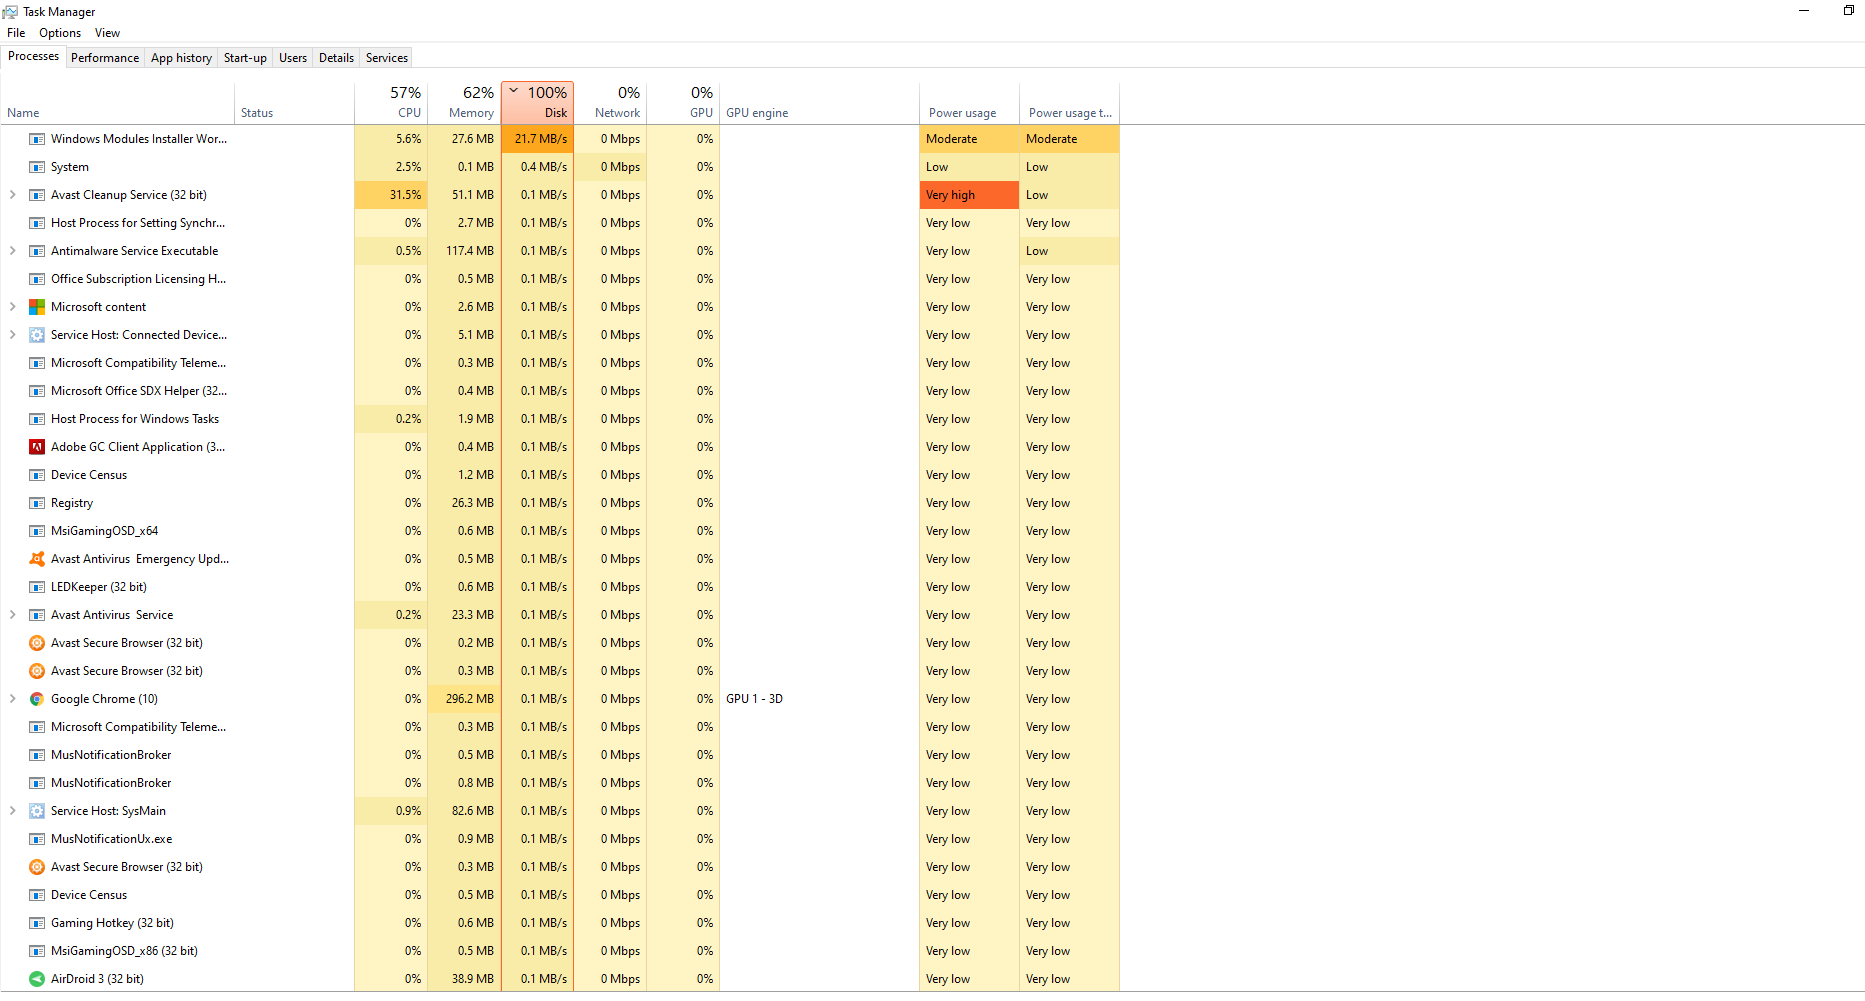This screenshot has height=1001, width=1865.
Task: Click the Host Process for Setting Synchronization icon
Action: [x=37, y=223]
